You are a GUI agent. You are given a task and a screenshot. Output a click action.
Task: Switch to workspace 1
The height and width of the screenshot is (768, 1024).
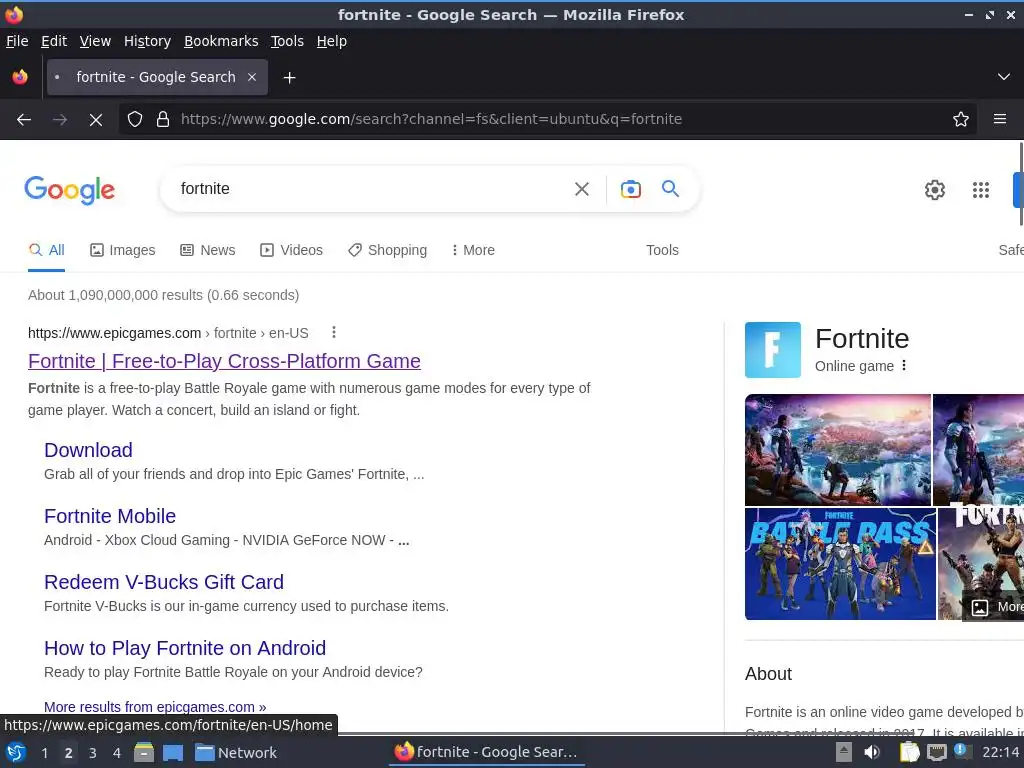44,753
